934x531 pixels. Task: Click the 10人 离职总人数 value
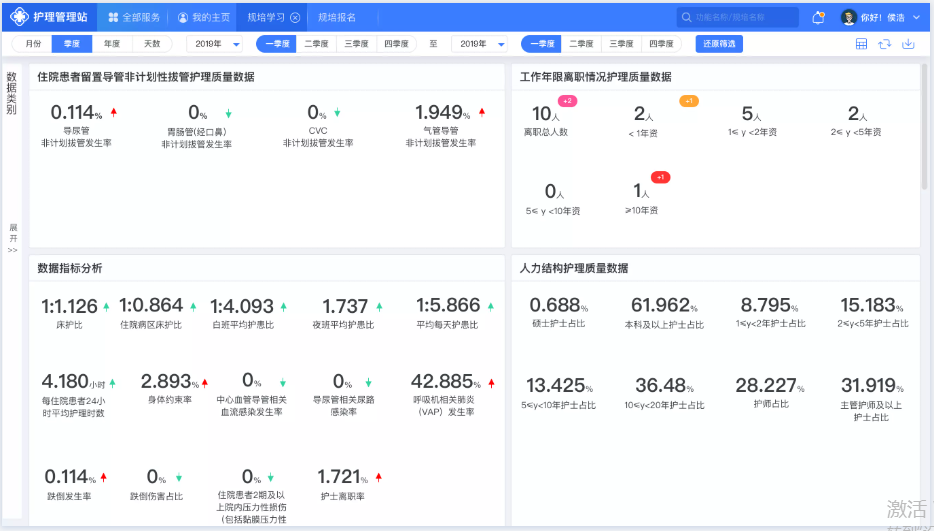(546, 113)
